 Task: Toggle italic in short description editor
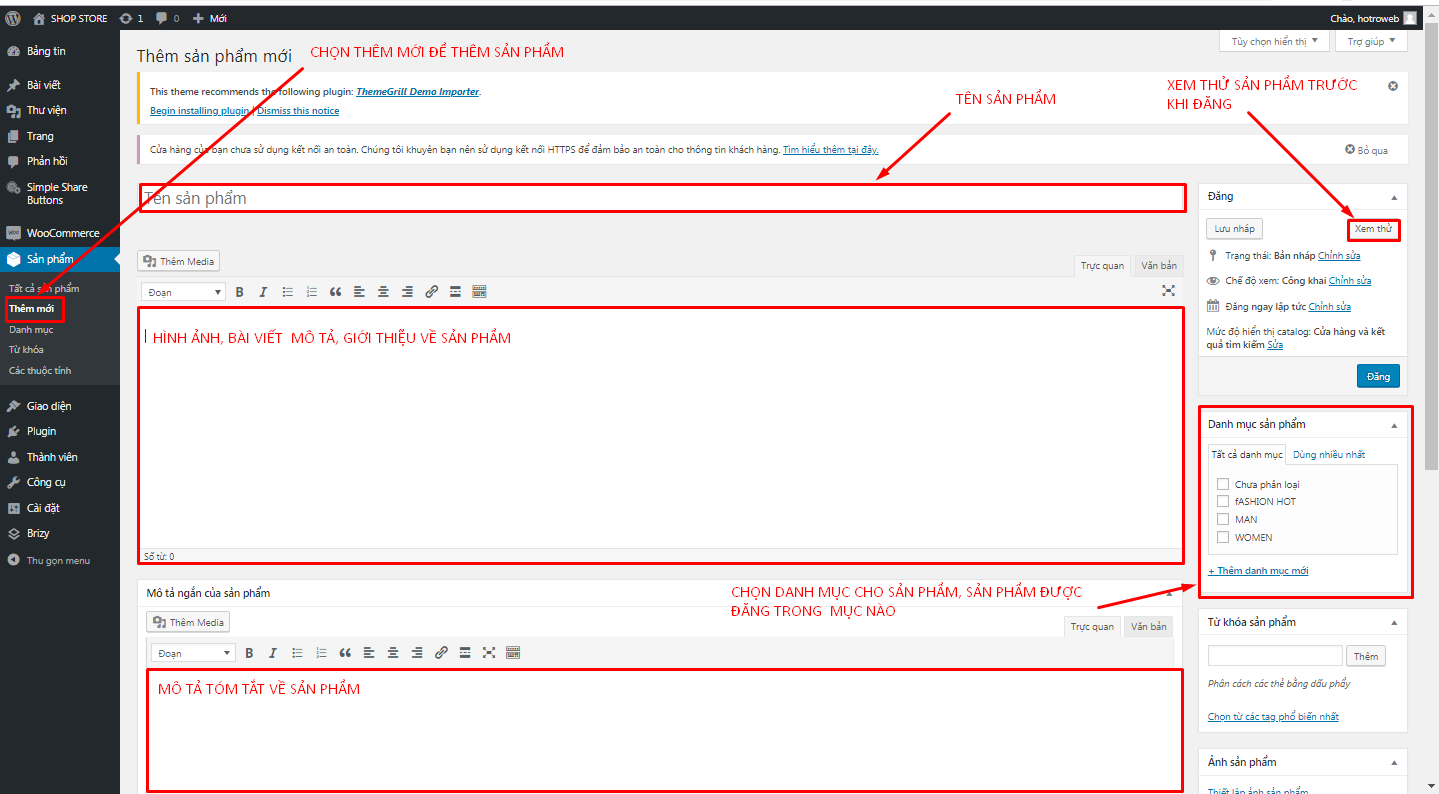coord(273,652)
